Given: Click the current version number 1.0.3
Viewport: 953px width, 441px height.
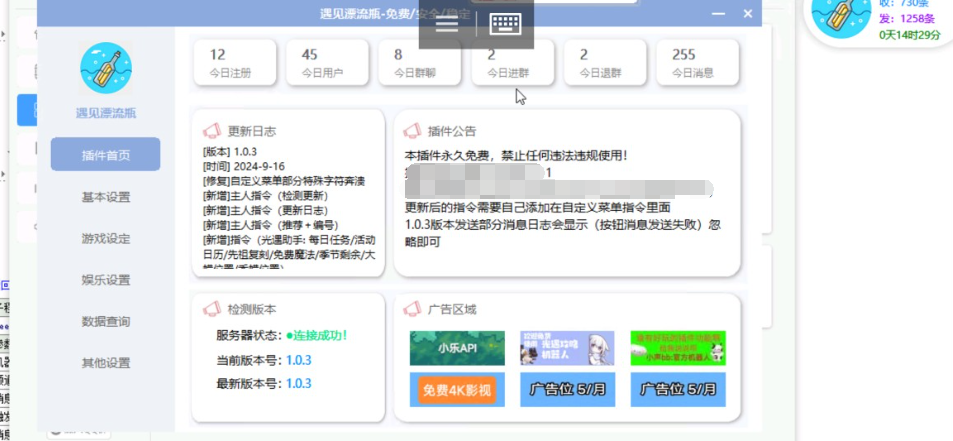Looking at the screenshot, I should tap(298, 360).
